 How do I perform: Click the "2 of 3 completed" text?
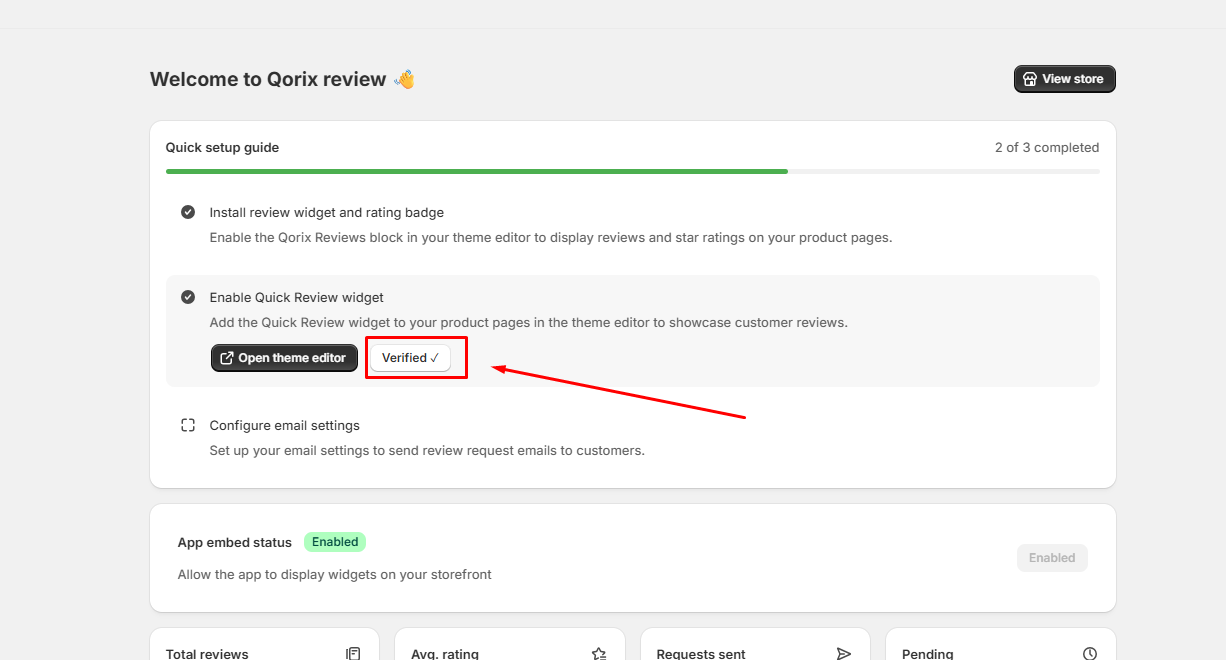tap(1047, 147)
